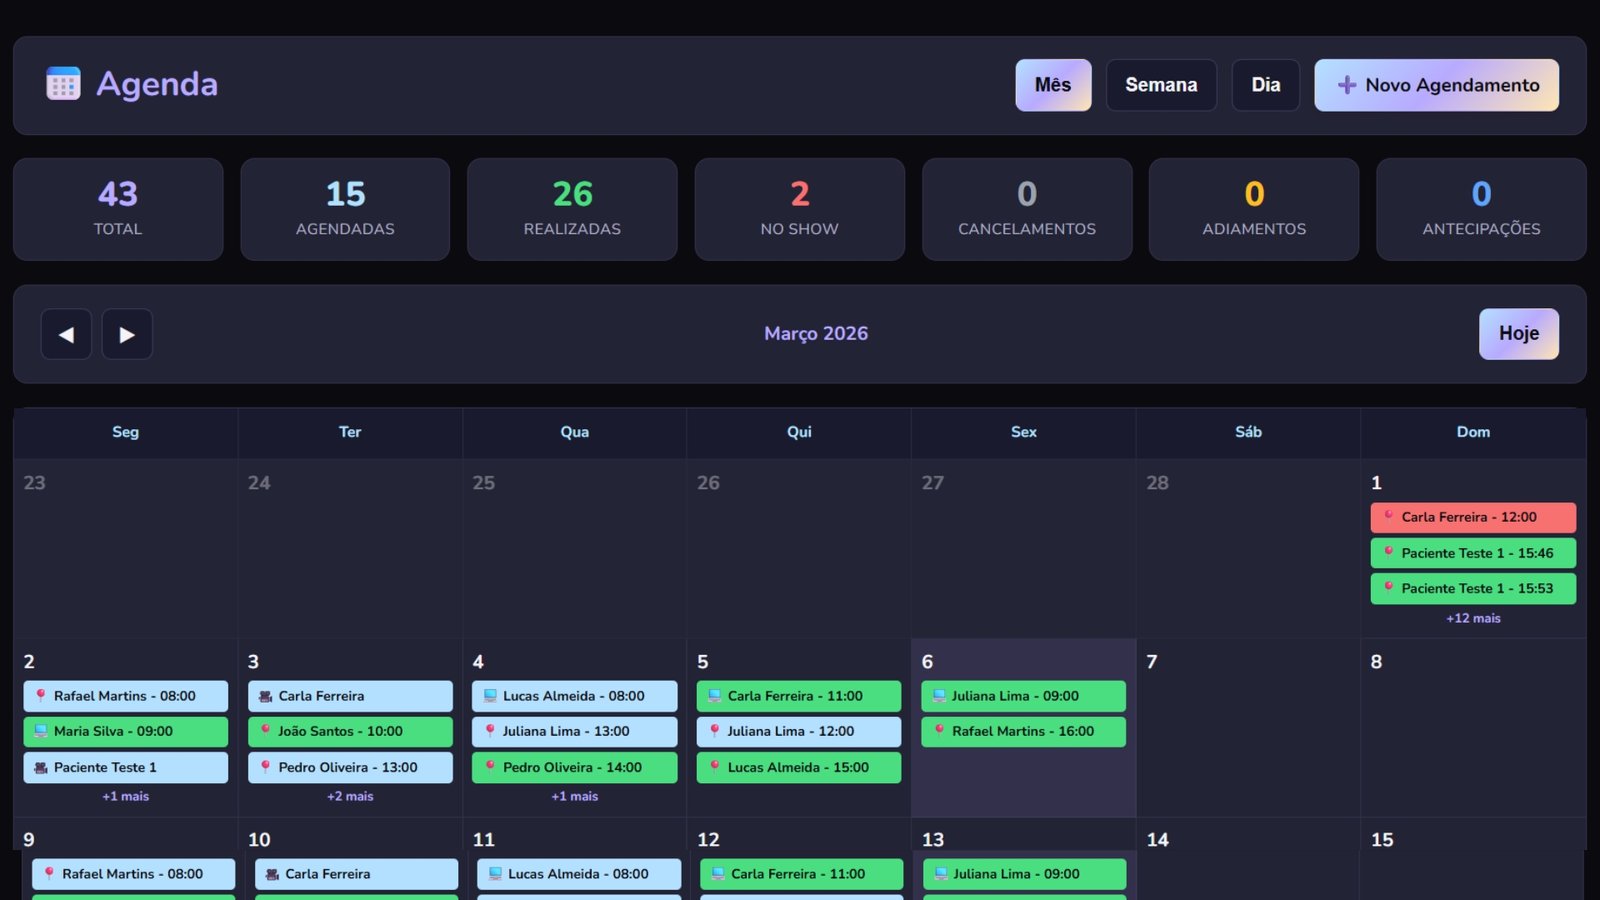Click plus icon in Novo Agendamento

pos(1346,85)
